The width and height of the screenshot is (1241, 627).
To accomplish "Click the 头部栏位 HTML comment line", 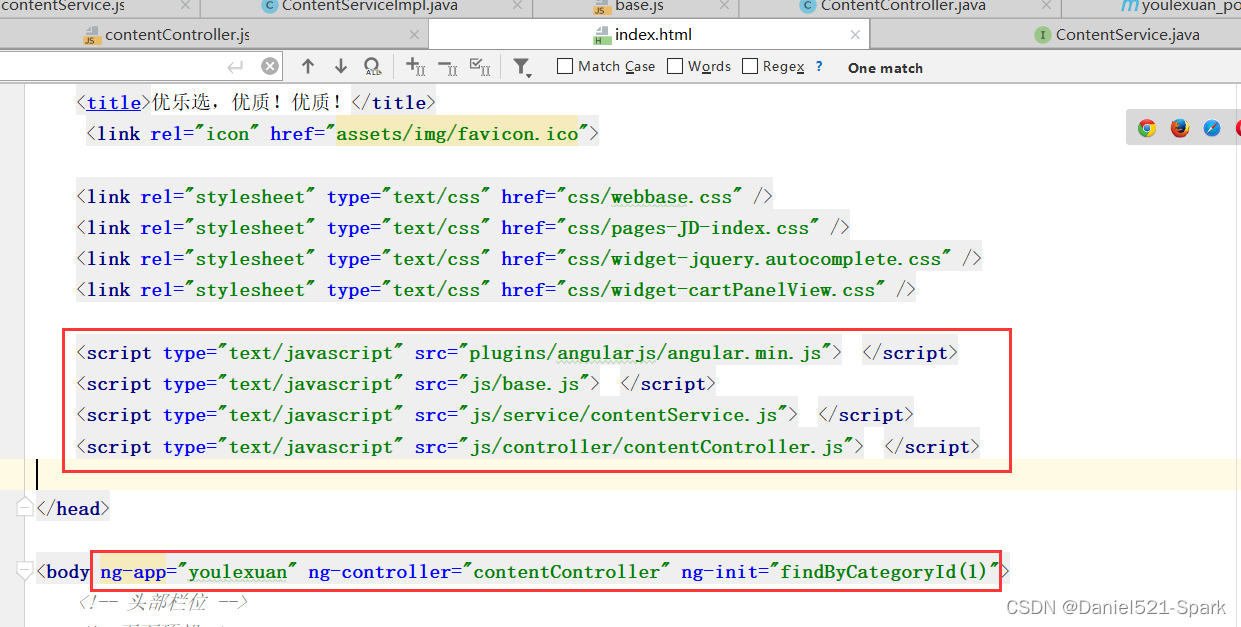I will pyautogui.click(x=162, y=602).
